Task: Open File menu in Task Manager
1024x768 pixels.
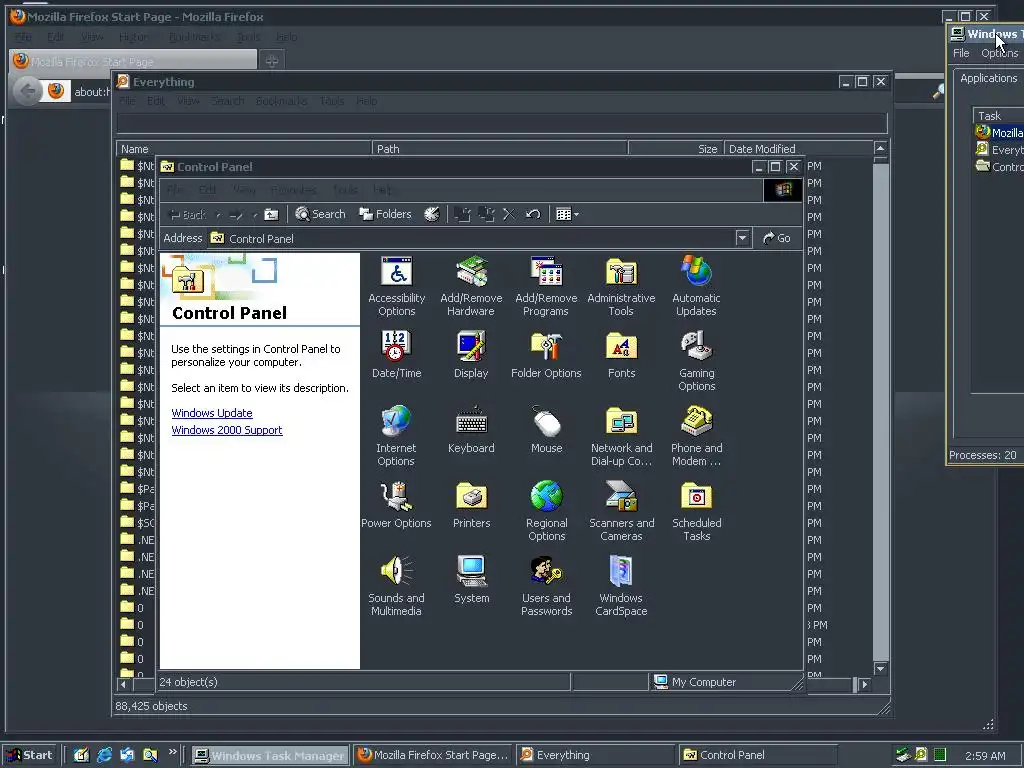Action: click(x=961, y=53)
